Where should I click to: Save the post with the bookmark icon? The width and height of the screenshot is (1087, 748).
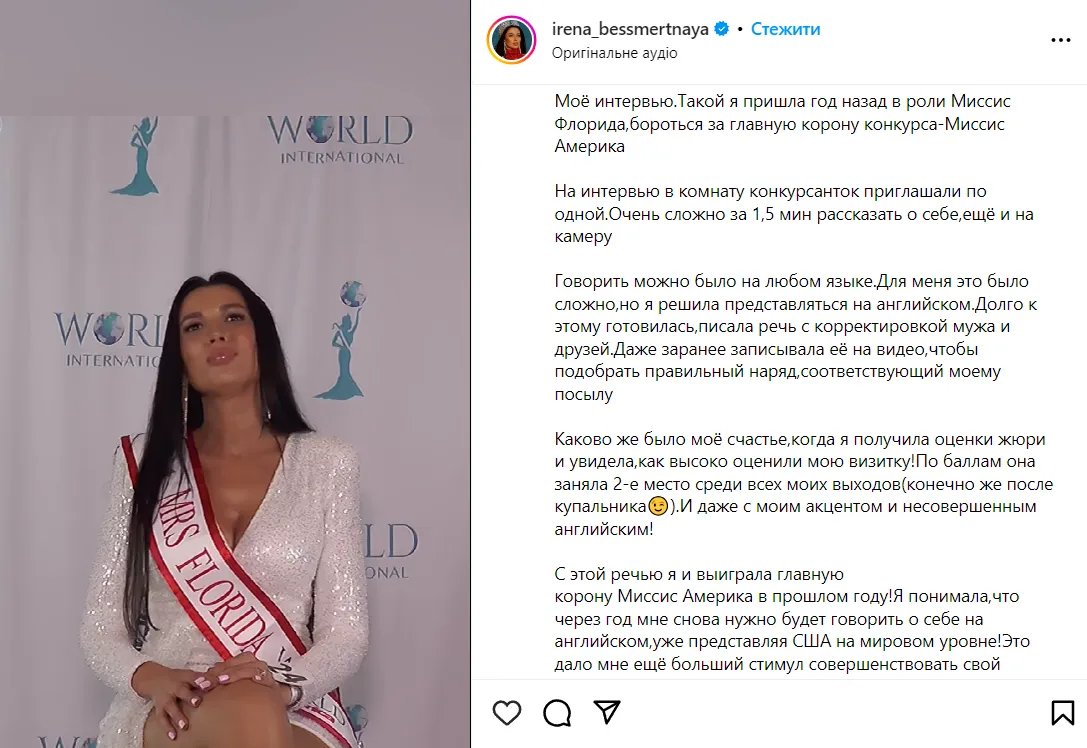1062,713
